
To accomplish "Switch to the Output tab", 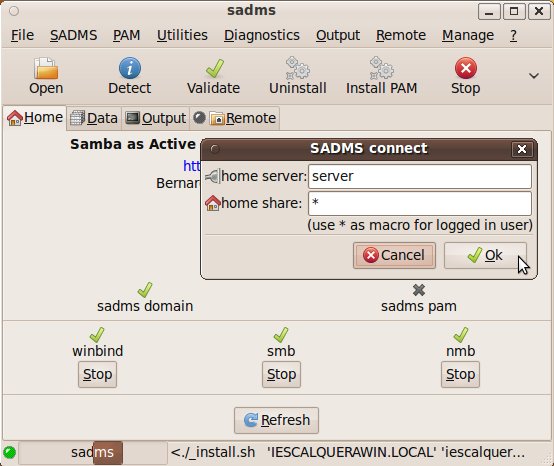I will click(155, 118).
